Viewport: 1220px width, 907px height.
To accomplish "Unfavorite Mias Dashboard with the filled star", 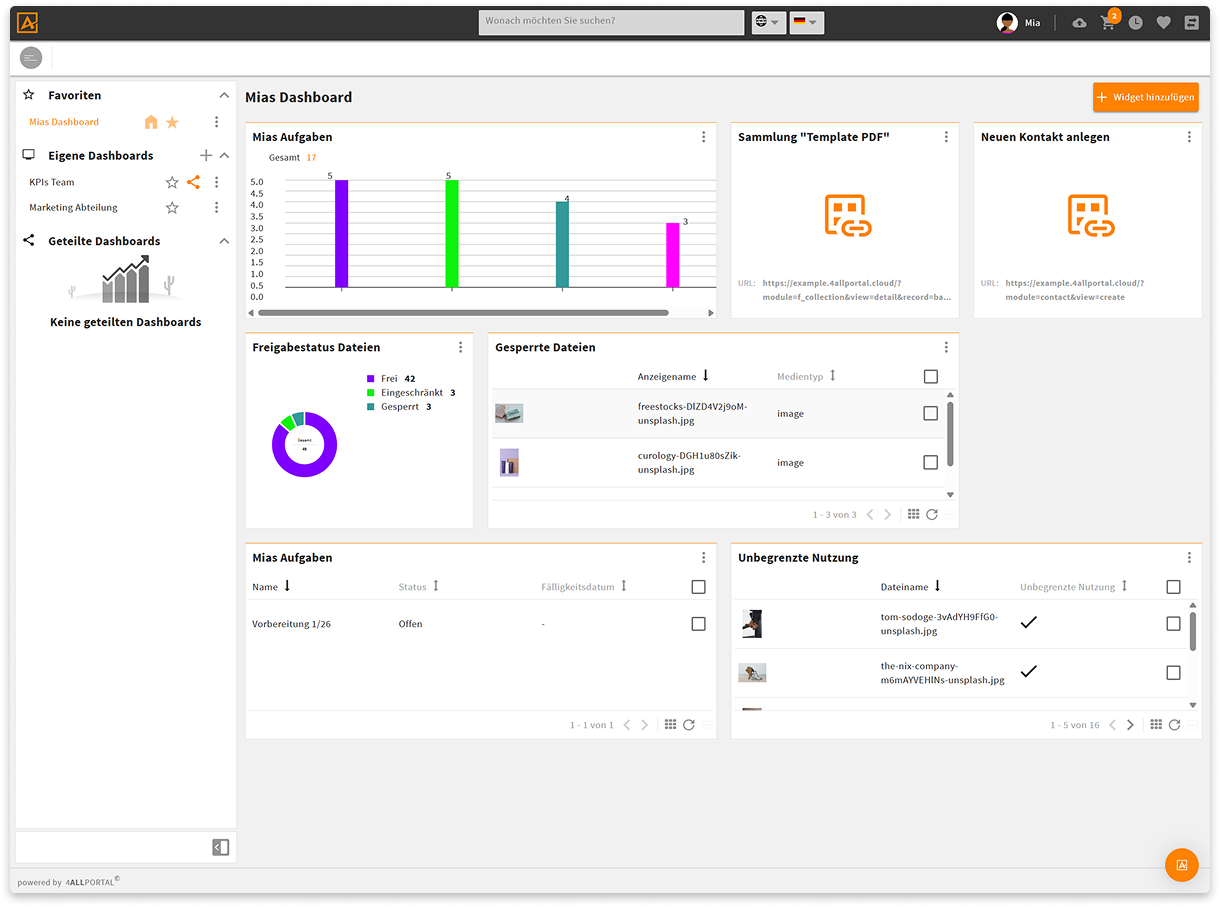I will (x=172, y=122).
